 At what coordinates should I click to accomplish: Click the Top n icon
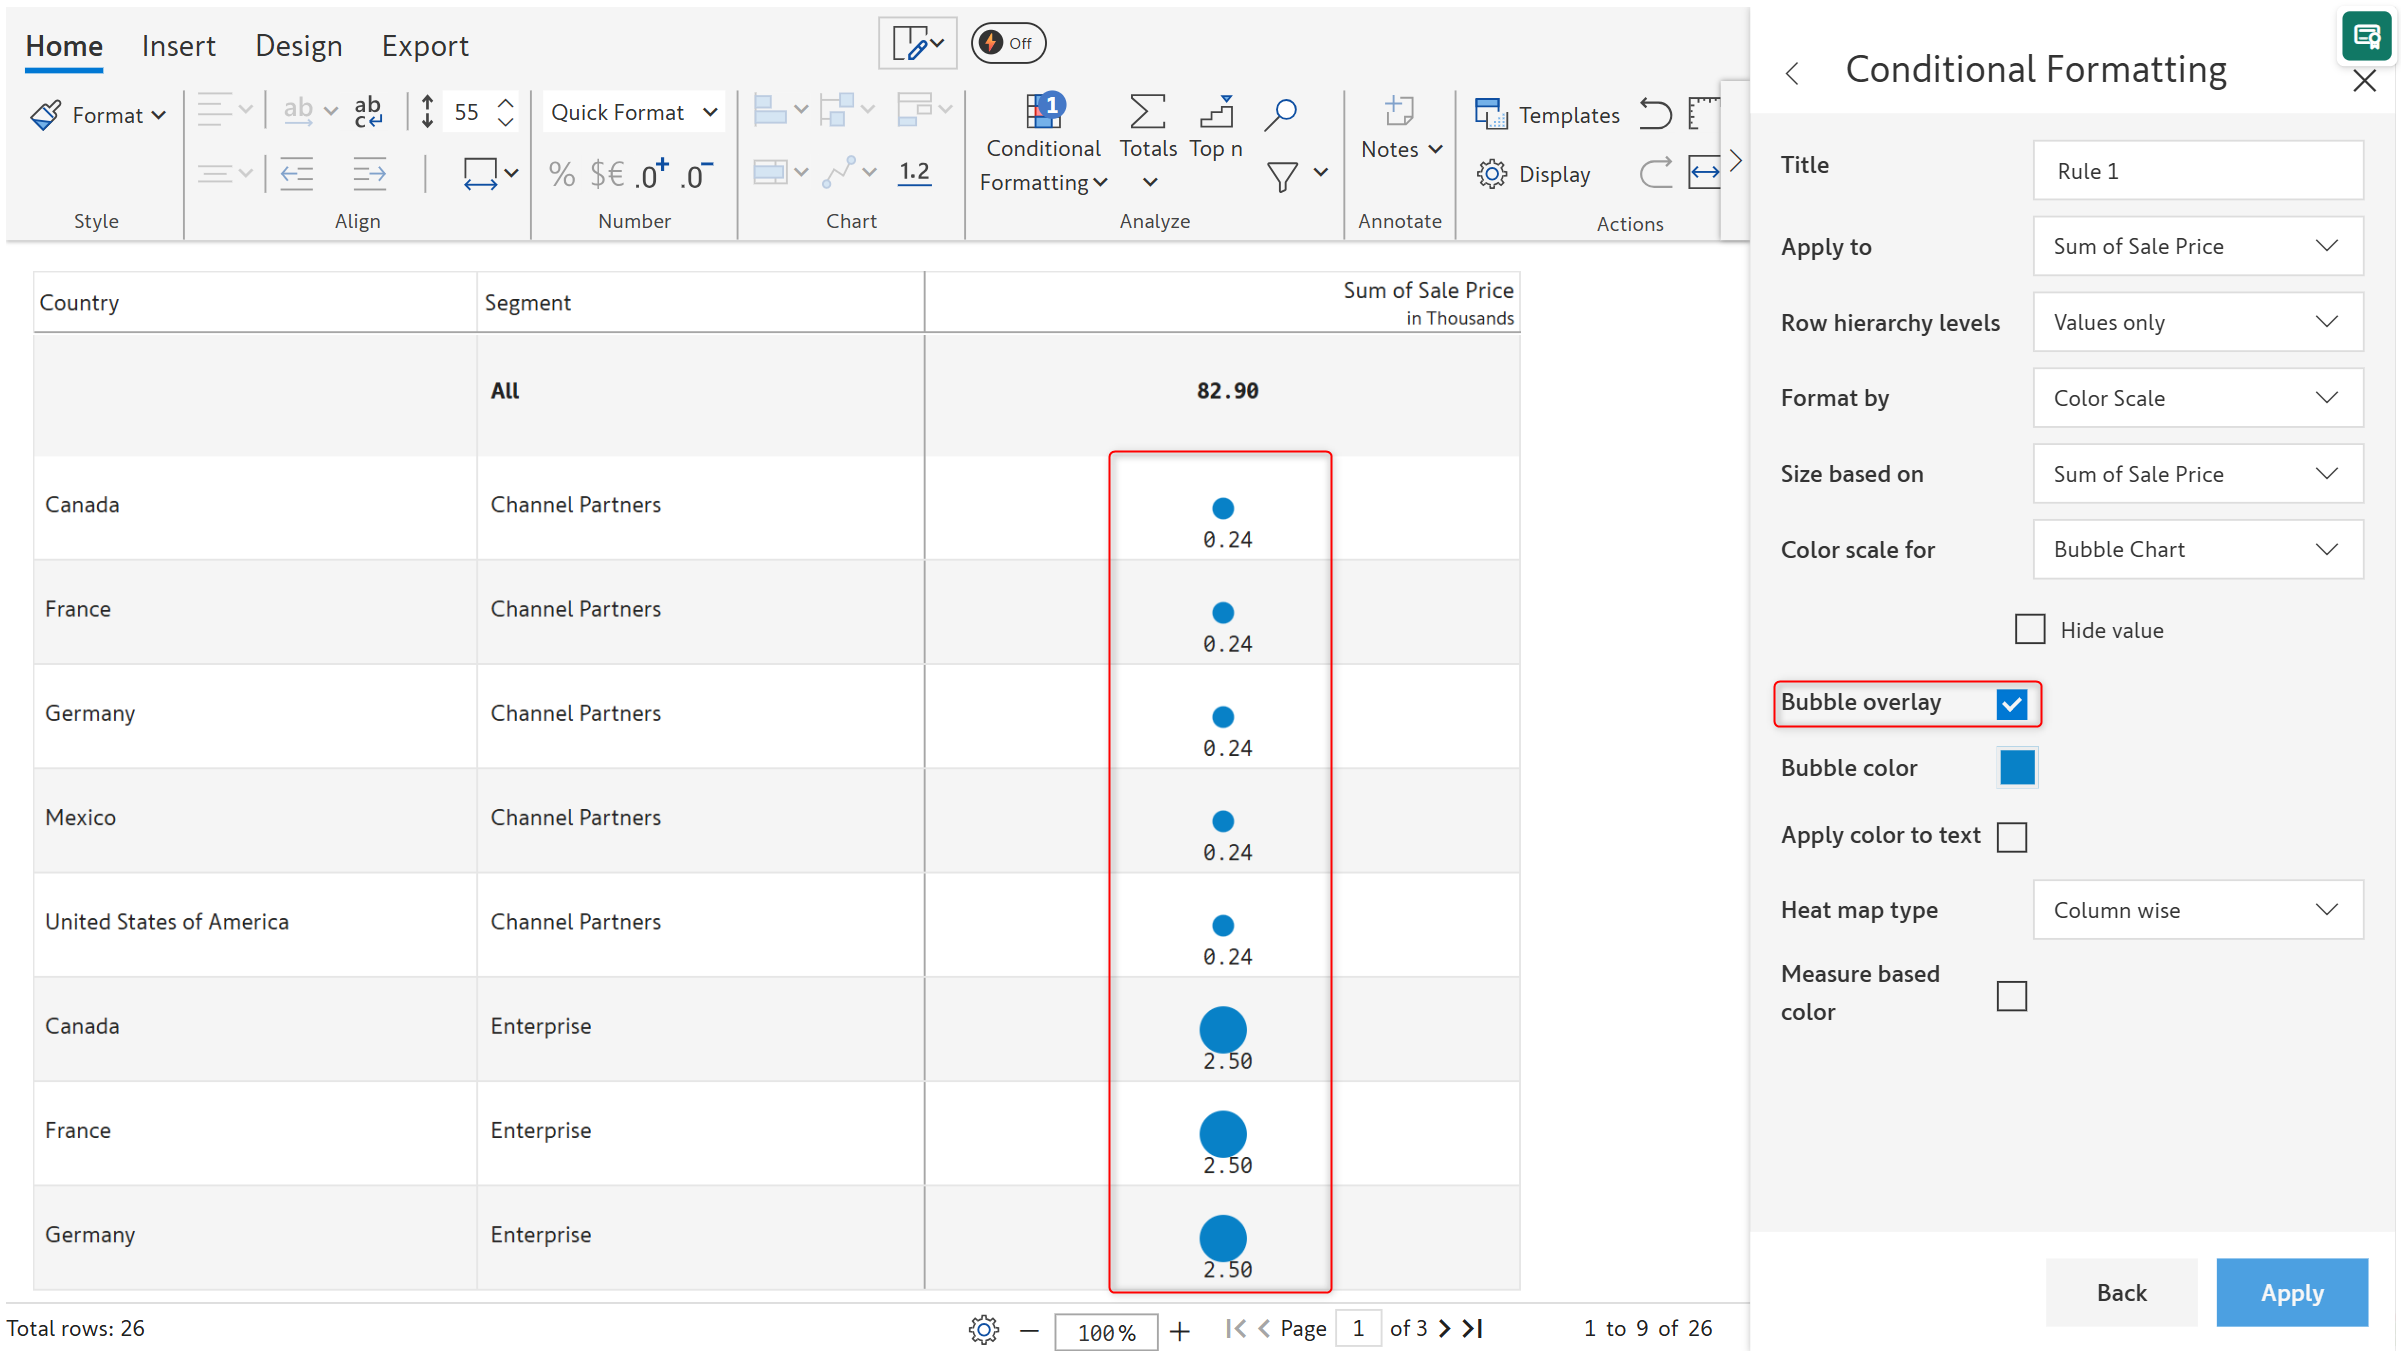tap(1215, 113)
